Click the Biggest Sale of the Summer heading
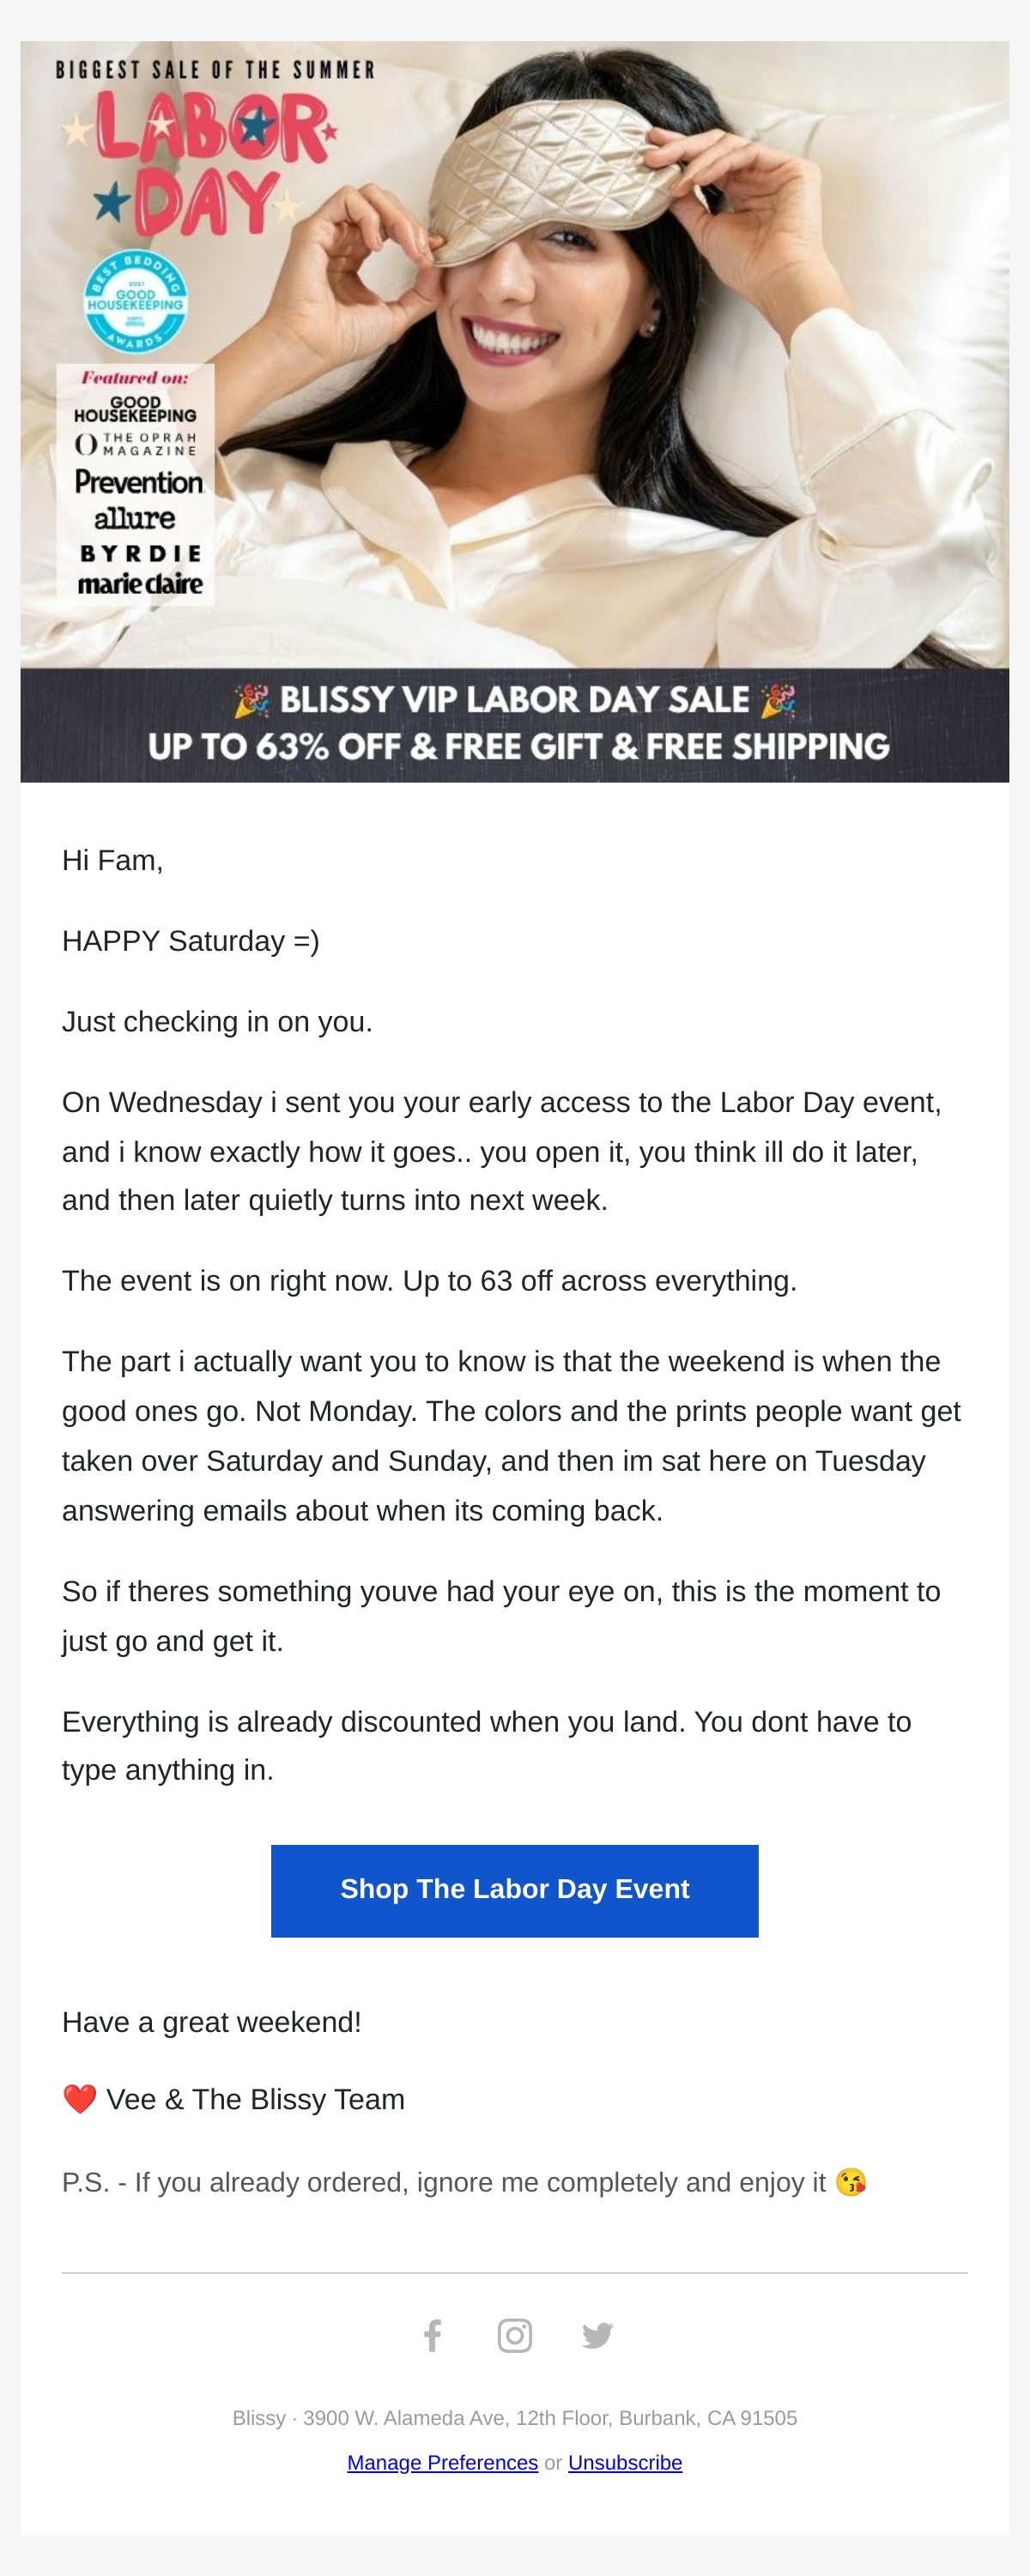Viewport: 1030px width, 2576px height. (x=215, y=70)
